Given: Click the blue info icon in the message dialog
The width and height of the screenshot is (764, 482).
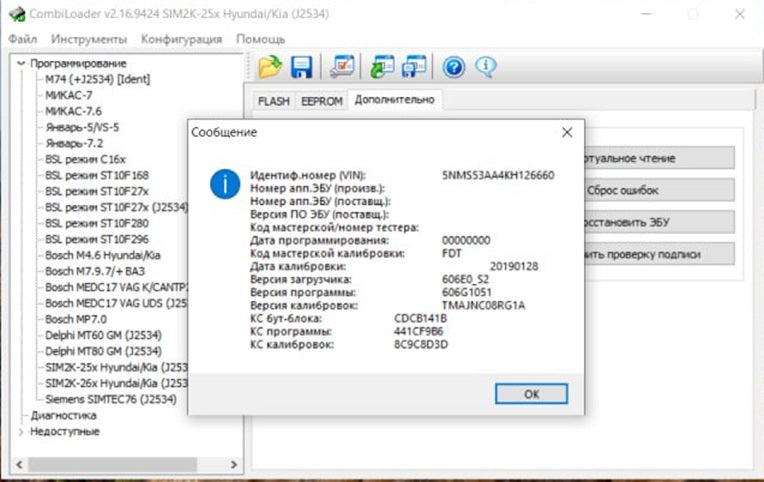Looking at the screenshot, I should point(225,184).
